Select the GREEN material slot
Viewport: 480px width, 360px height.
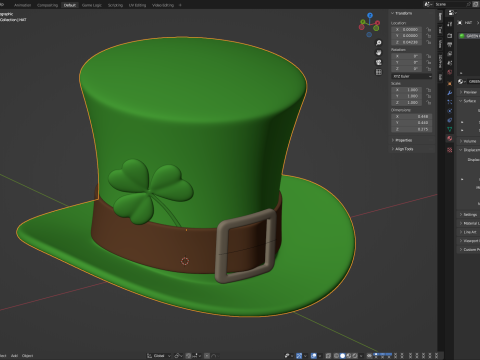click(469, 36)
